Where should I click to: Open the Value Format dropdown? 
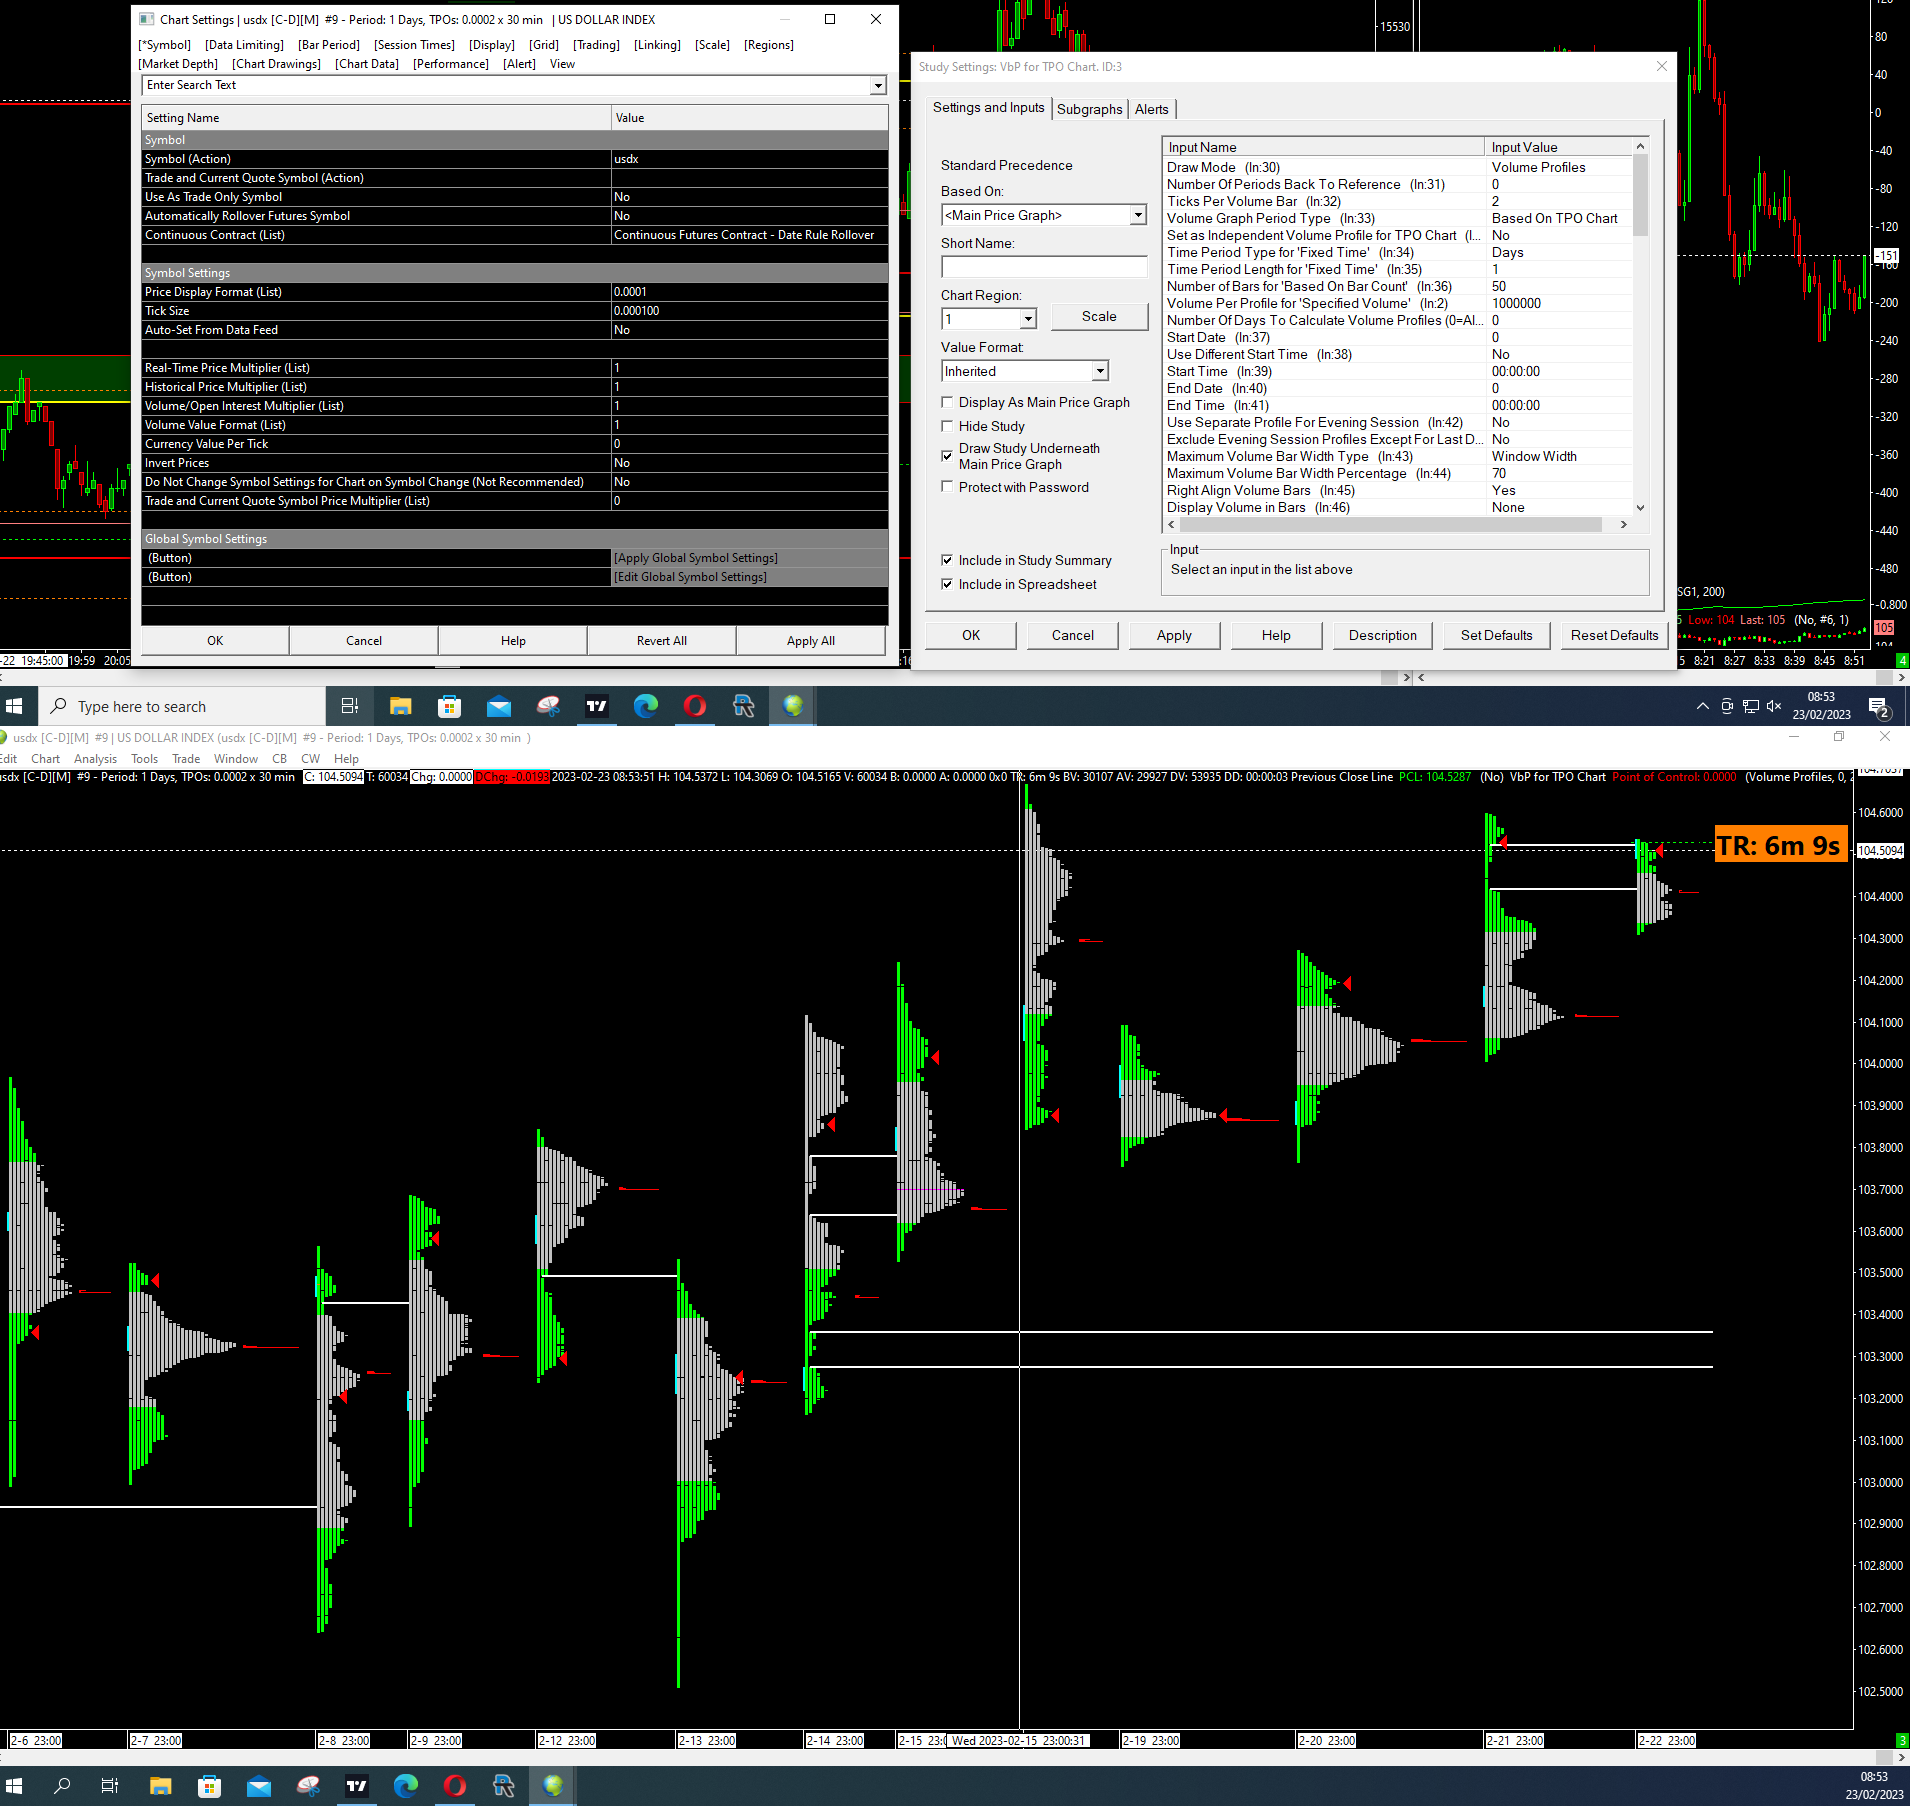1100,371
